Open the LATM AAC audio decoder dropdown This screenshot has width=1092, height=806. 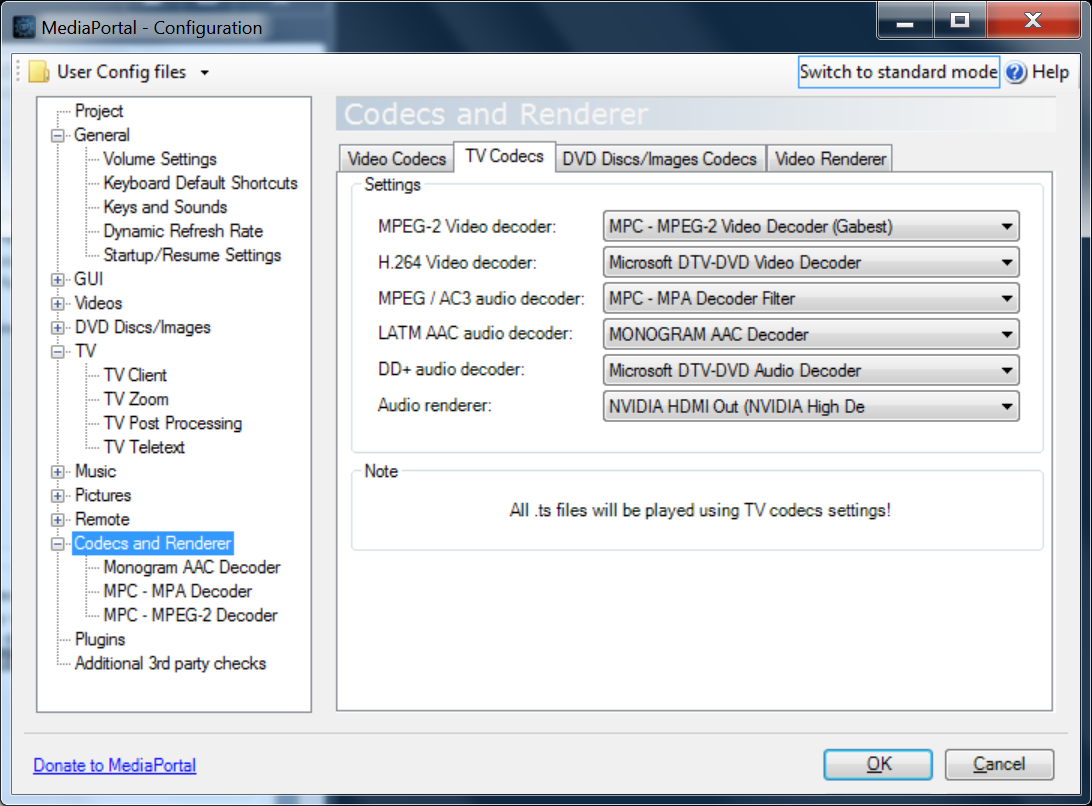coord(811,334)
